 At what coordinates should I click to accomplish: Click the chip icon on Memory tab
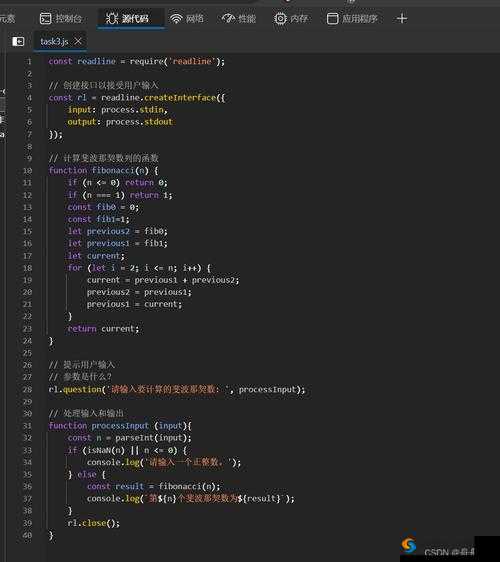point(280,19)
